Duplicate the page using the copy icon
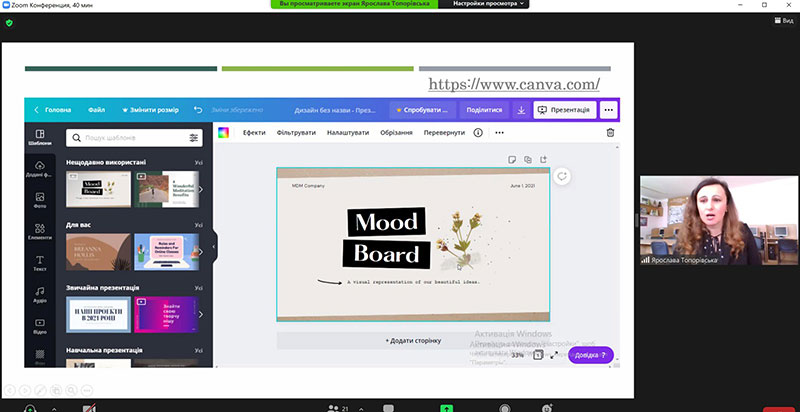Image resolution: width=800 pixels, height=412 pixels. click(x=528, y=160)
